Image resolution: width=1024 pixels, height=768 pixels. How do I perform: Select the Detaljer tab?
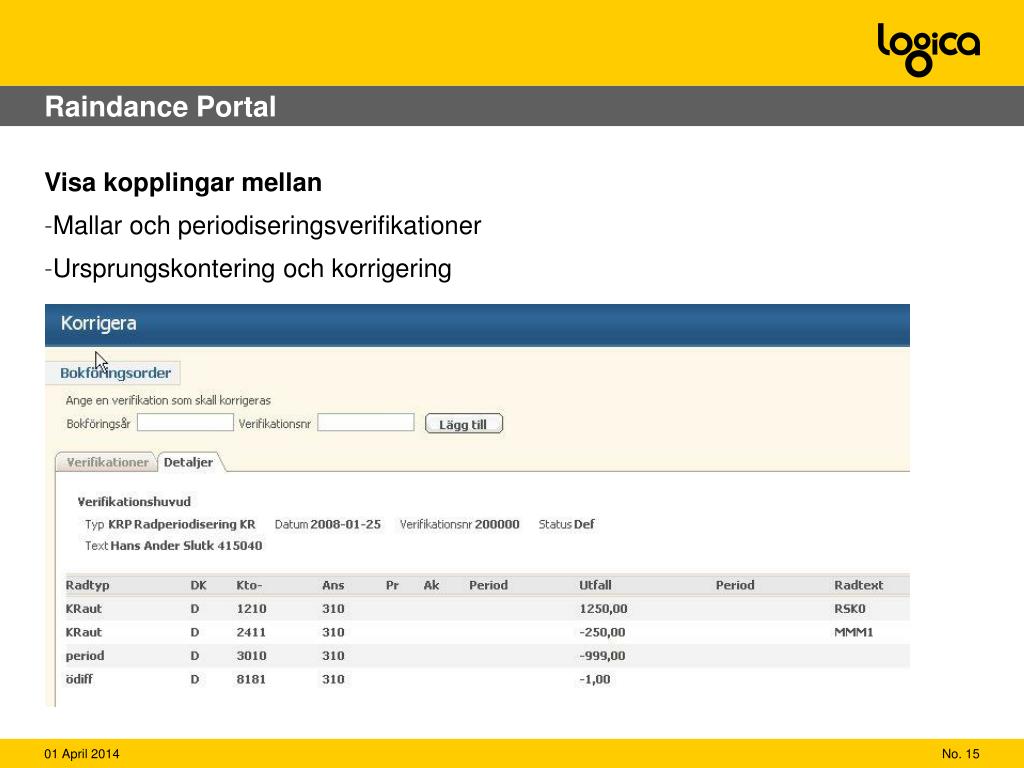[x=189, y=462]
